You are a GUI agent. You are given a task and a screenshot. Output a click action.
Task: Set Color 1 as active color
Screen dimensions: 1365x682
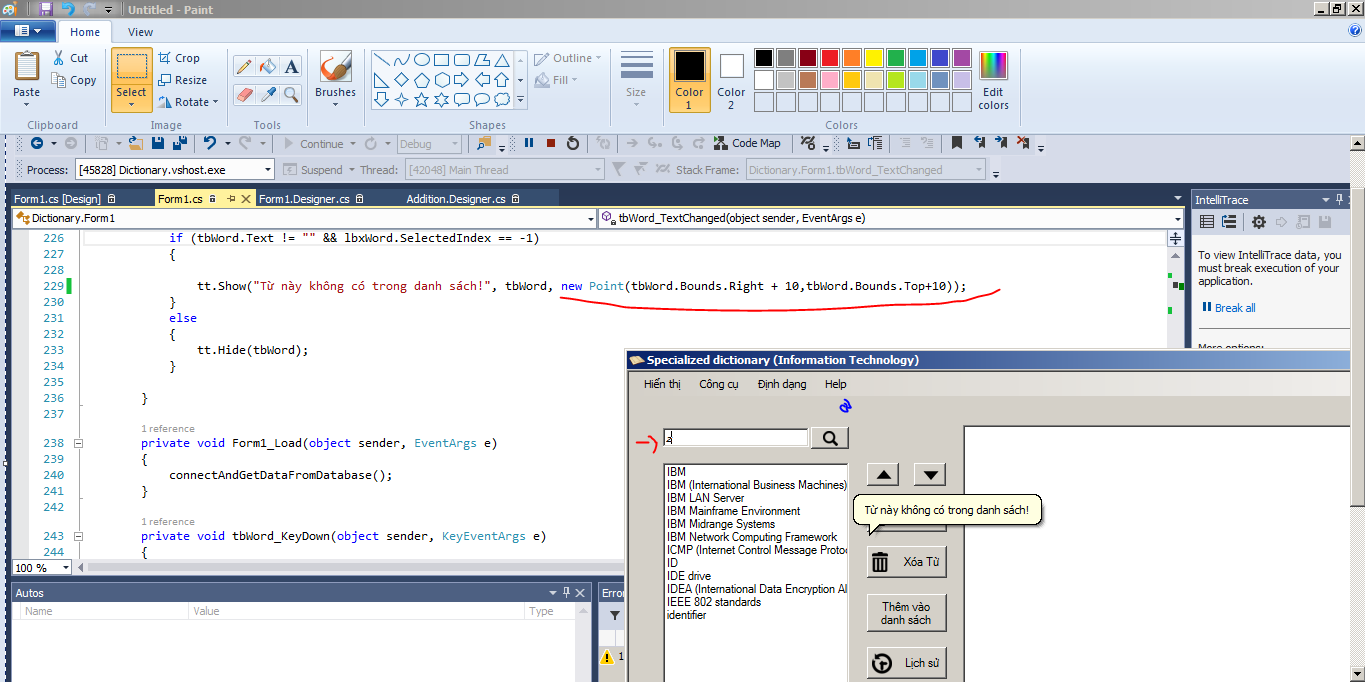tap(689, 79)
